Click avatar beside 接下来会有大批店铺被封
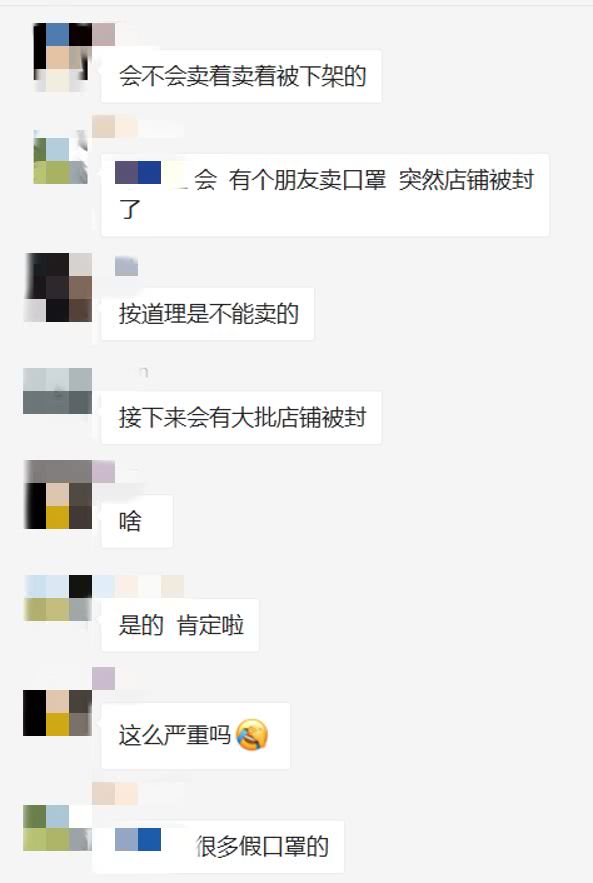The height and width of the screenshot is (883, 593). pos(57,391)
